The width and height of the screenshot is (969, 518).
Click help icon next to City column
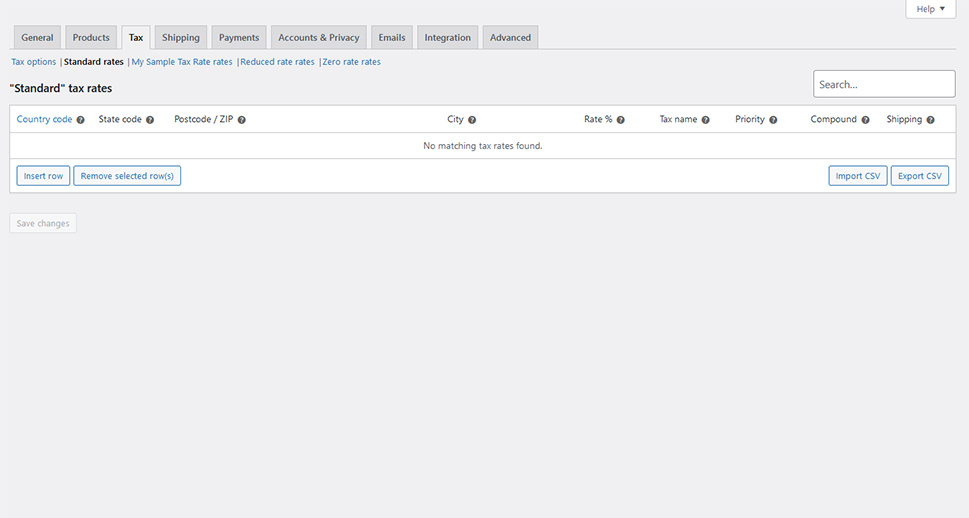[472, 120]
